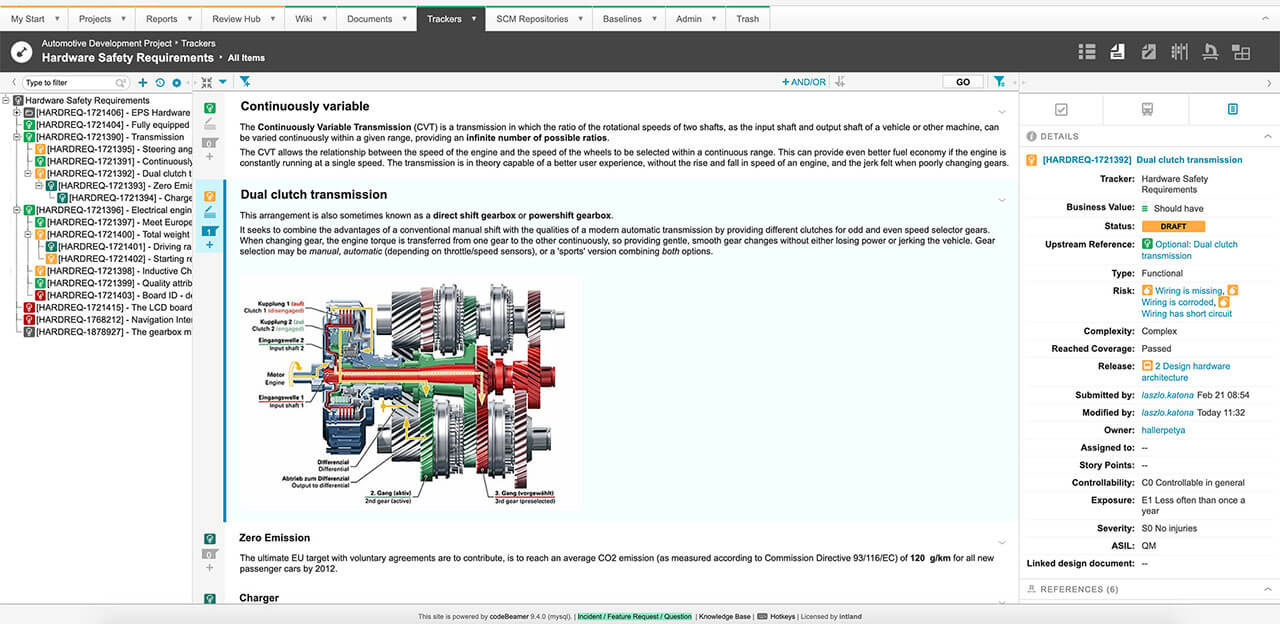Open comments bubble for Dual clutch transmission
This screenshot has width=1280, height=624.
[x=209, y=231]
